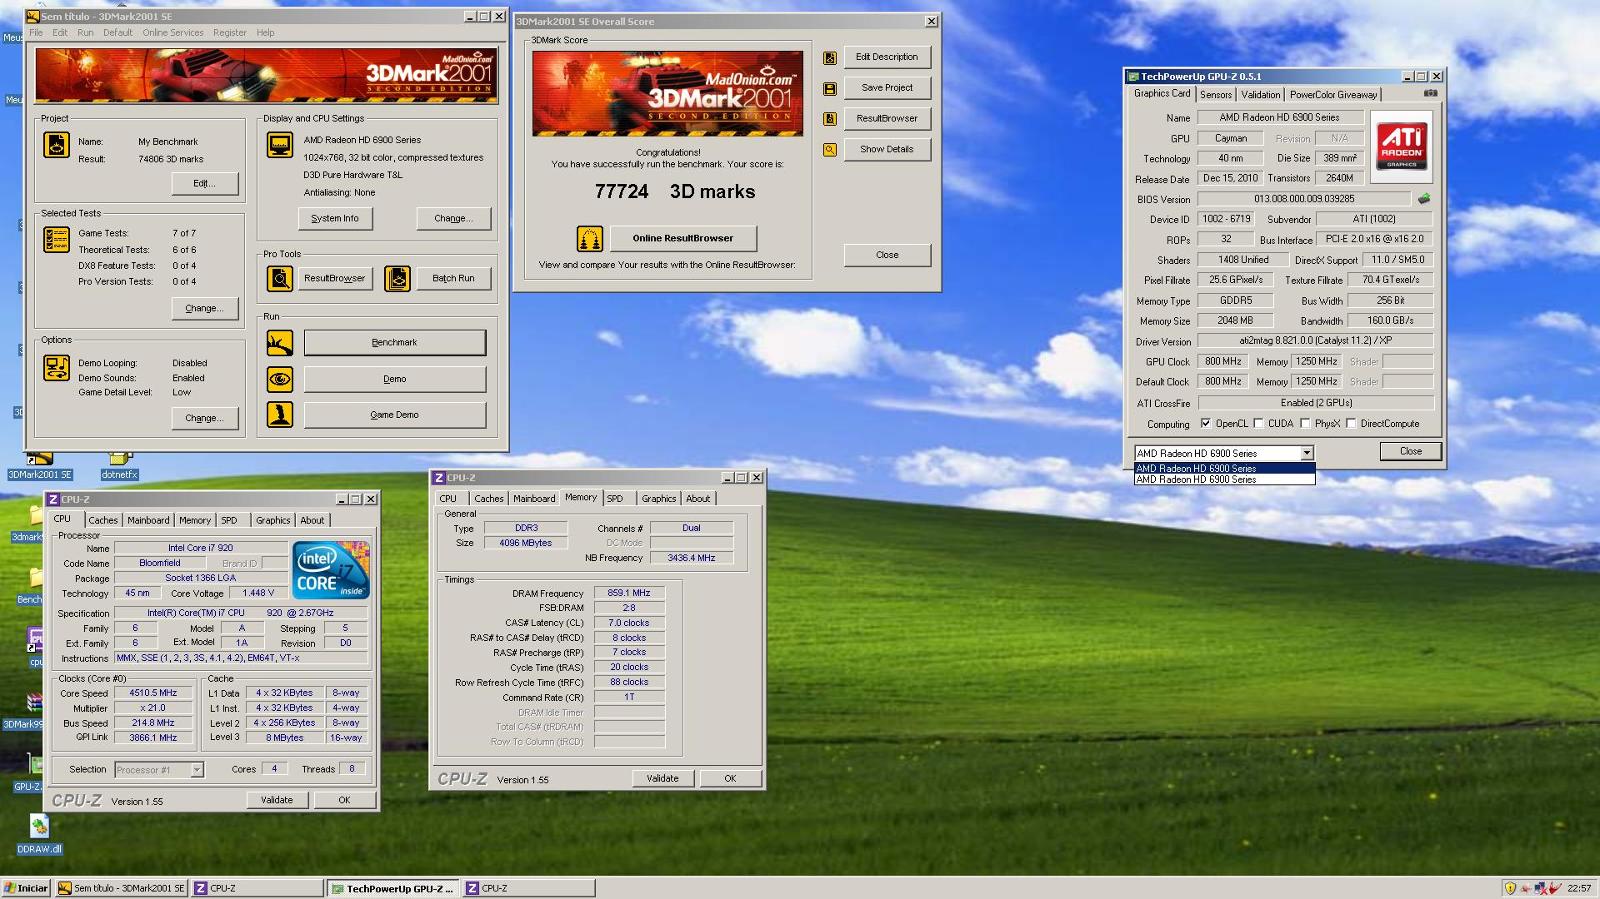This screenshot has height=899, width=1600.
Task: Click the Edit Description icon in Overall Score
Action: pyautogui.click(x=830, y=58)
